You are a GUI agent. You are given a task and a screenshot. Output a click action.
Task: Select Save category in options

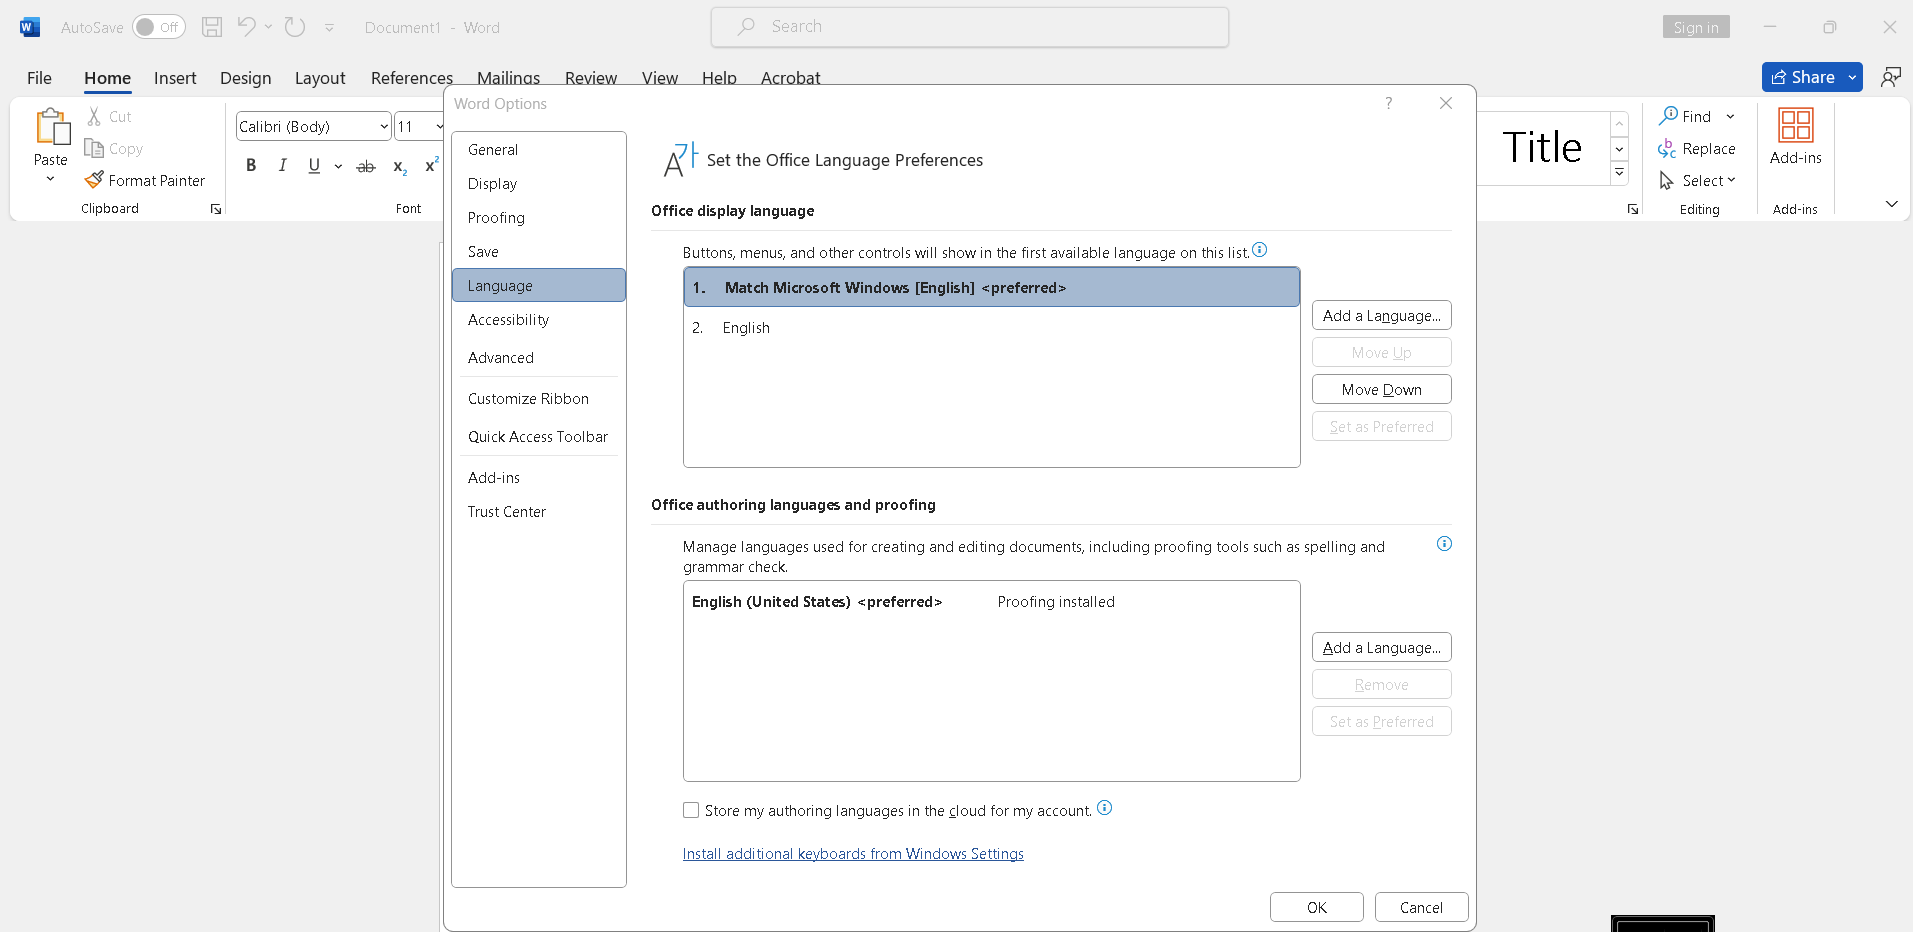click(x=539, y=252)
